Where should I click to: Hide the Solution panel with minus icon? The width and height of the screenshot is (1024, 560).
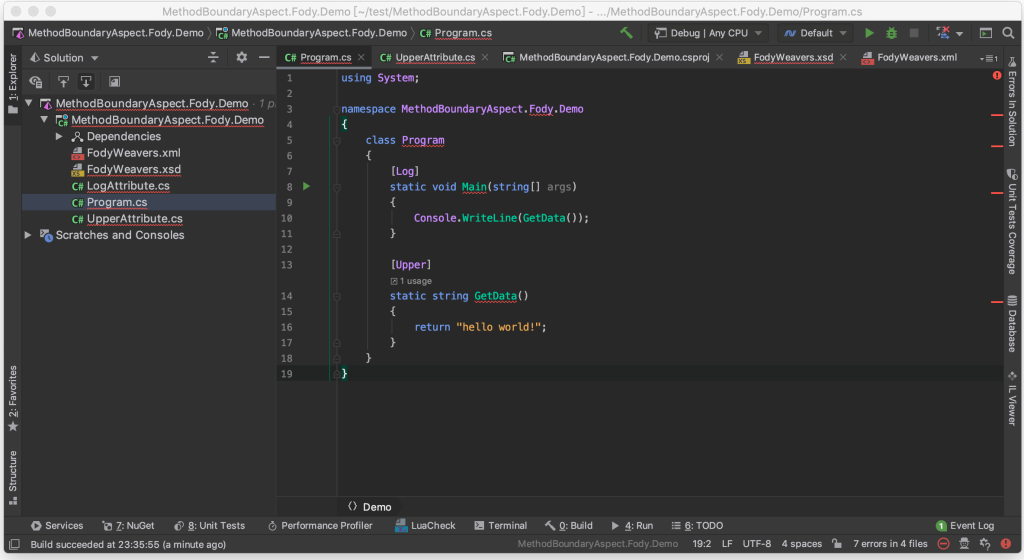coord(264,57)
